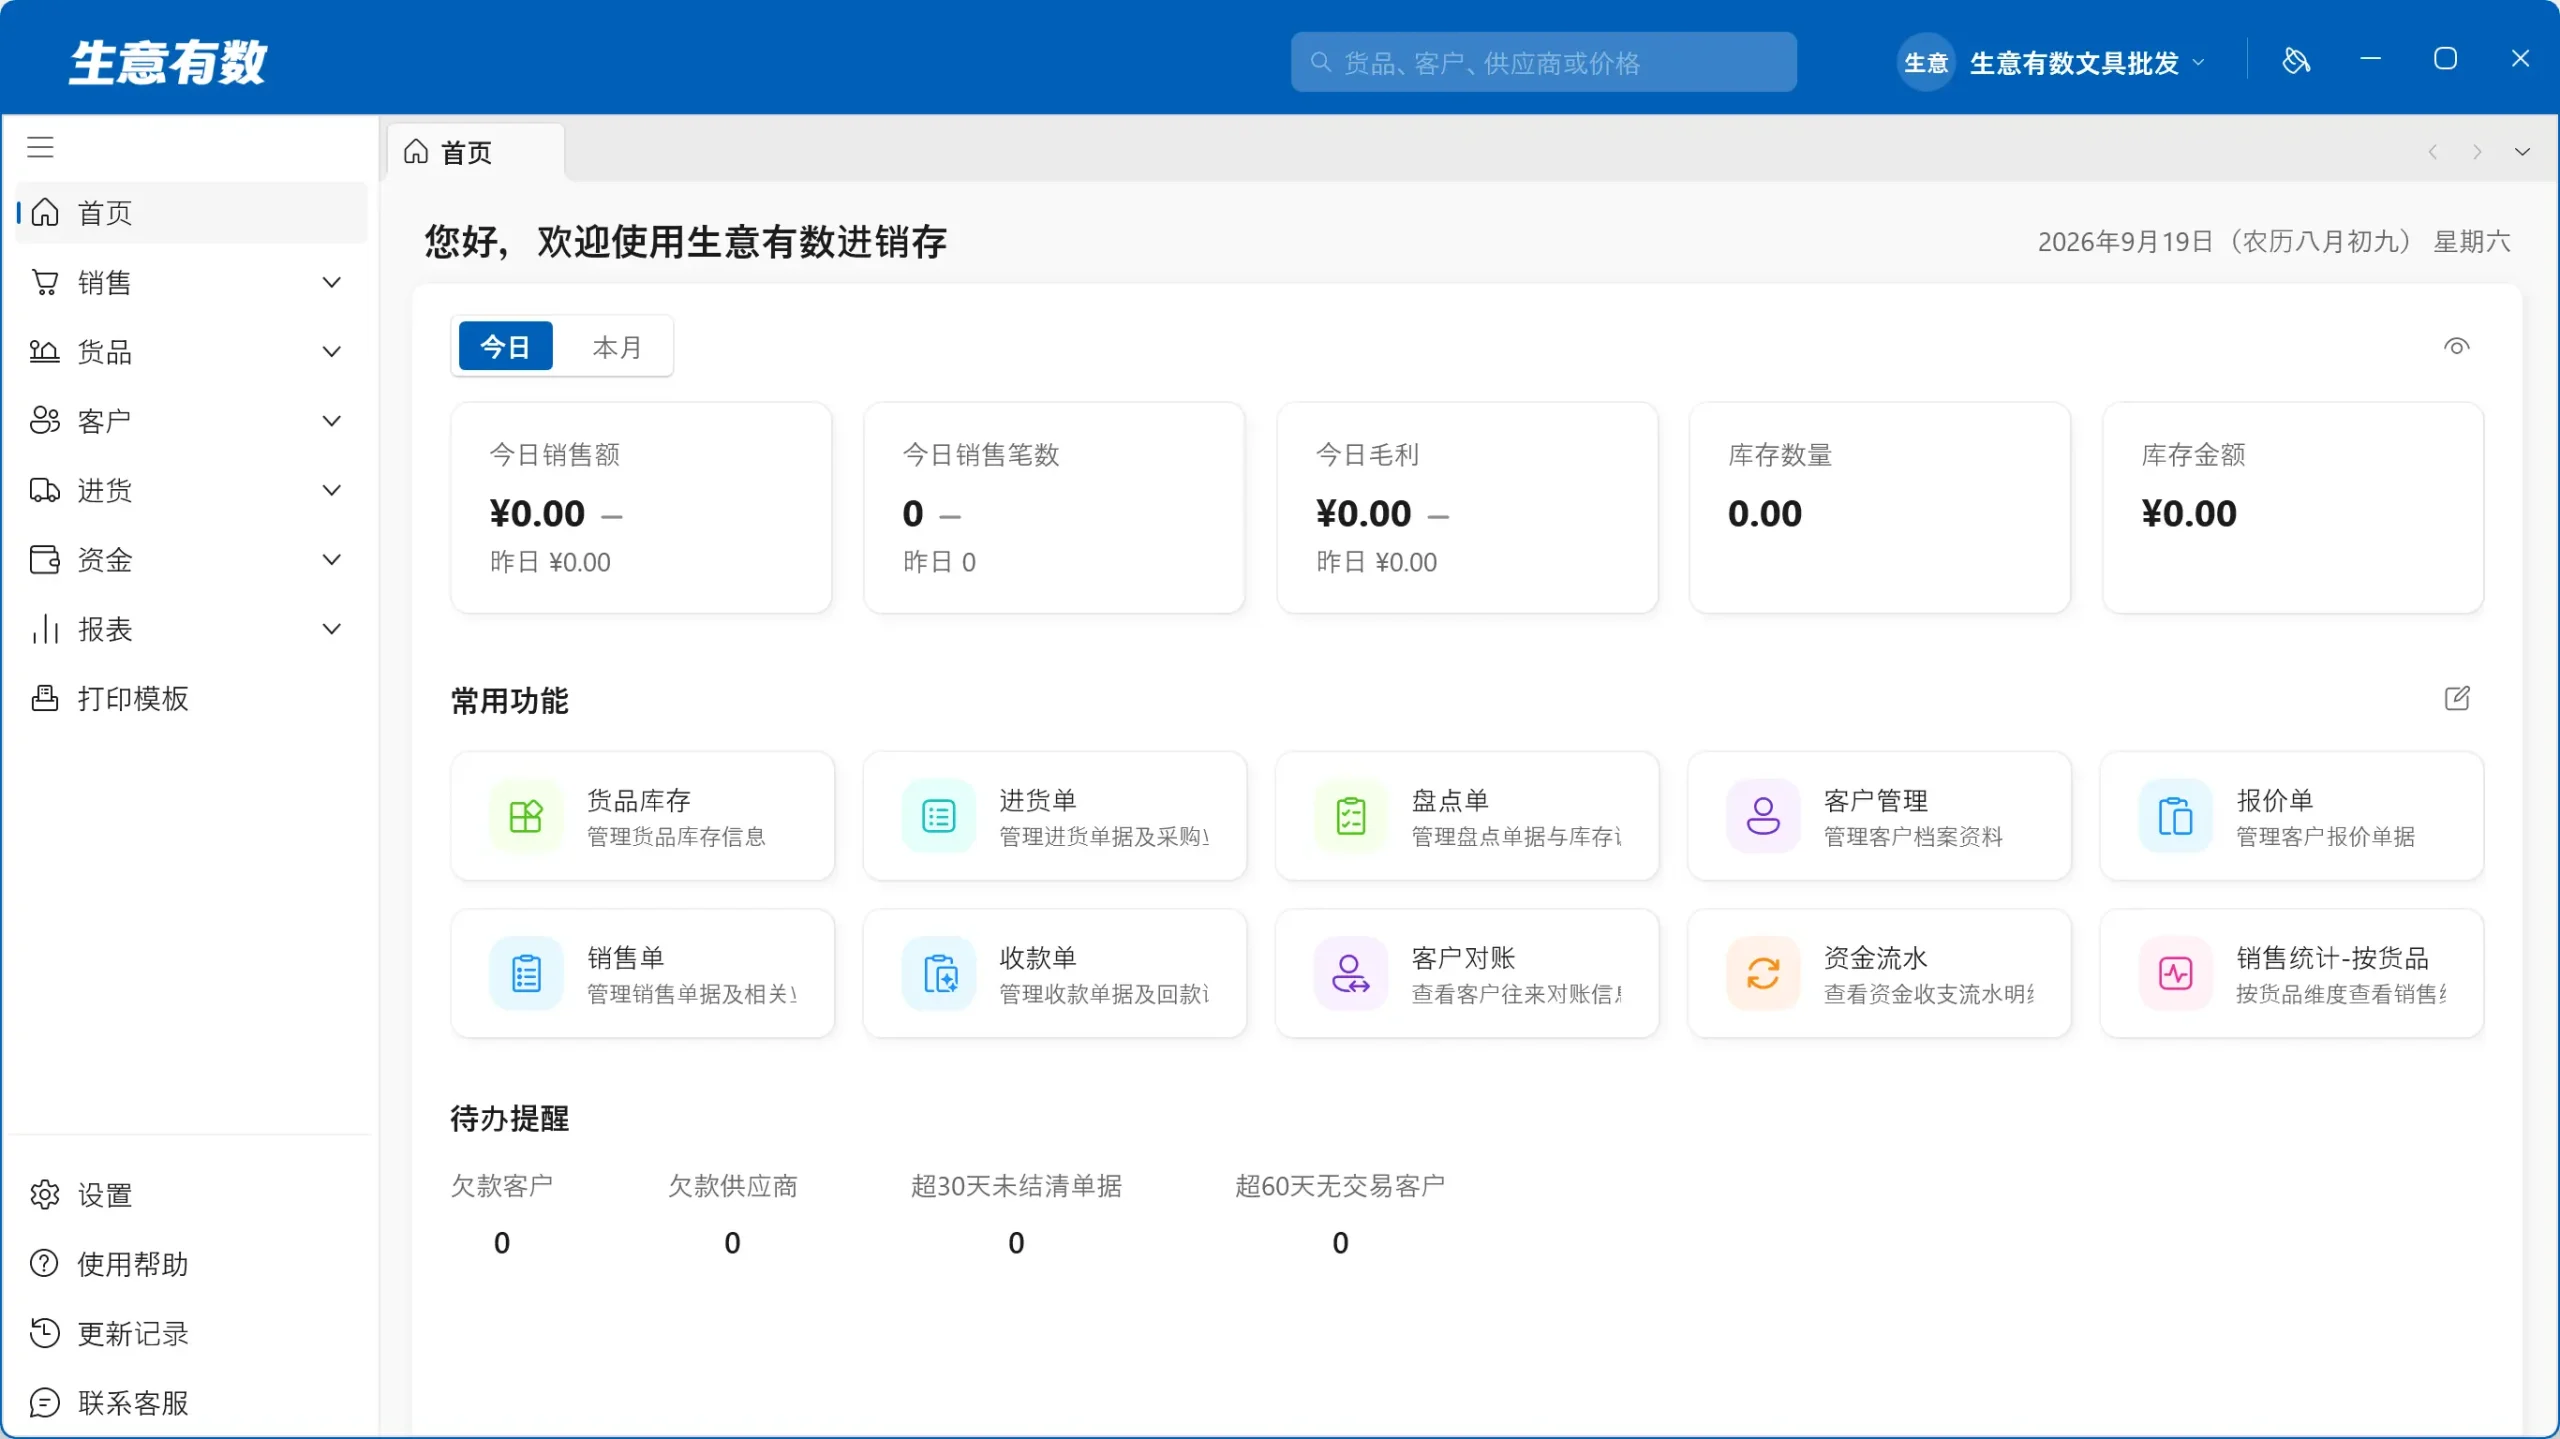This screenshot has width=2560, height=1439.
Task: Click the 超30天未结清单据 reminder count
Action: pos(1016,1243)
